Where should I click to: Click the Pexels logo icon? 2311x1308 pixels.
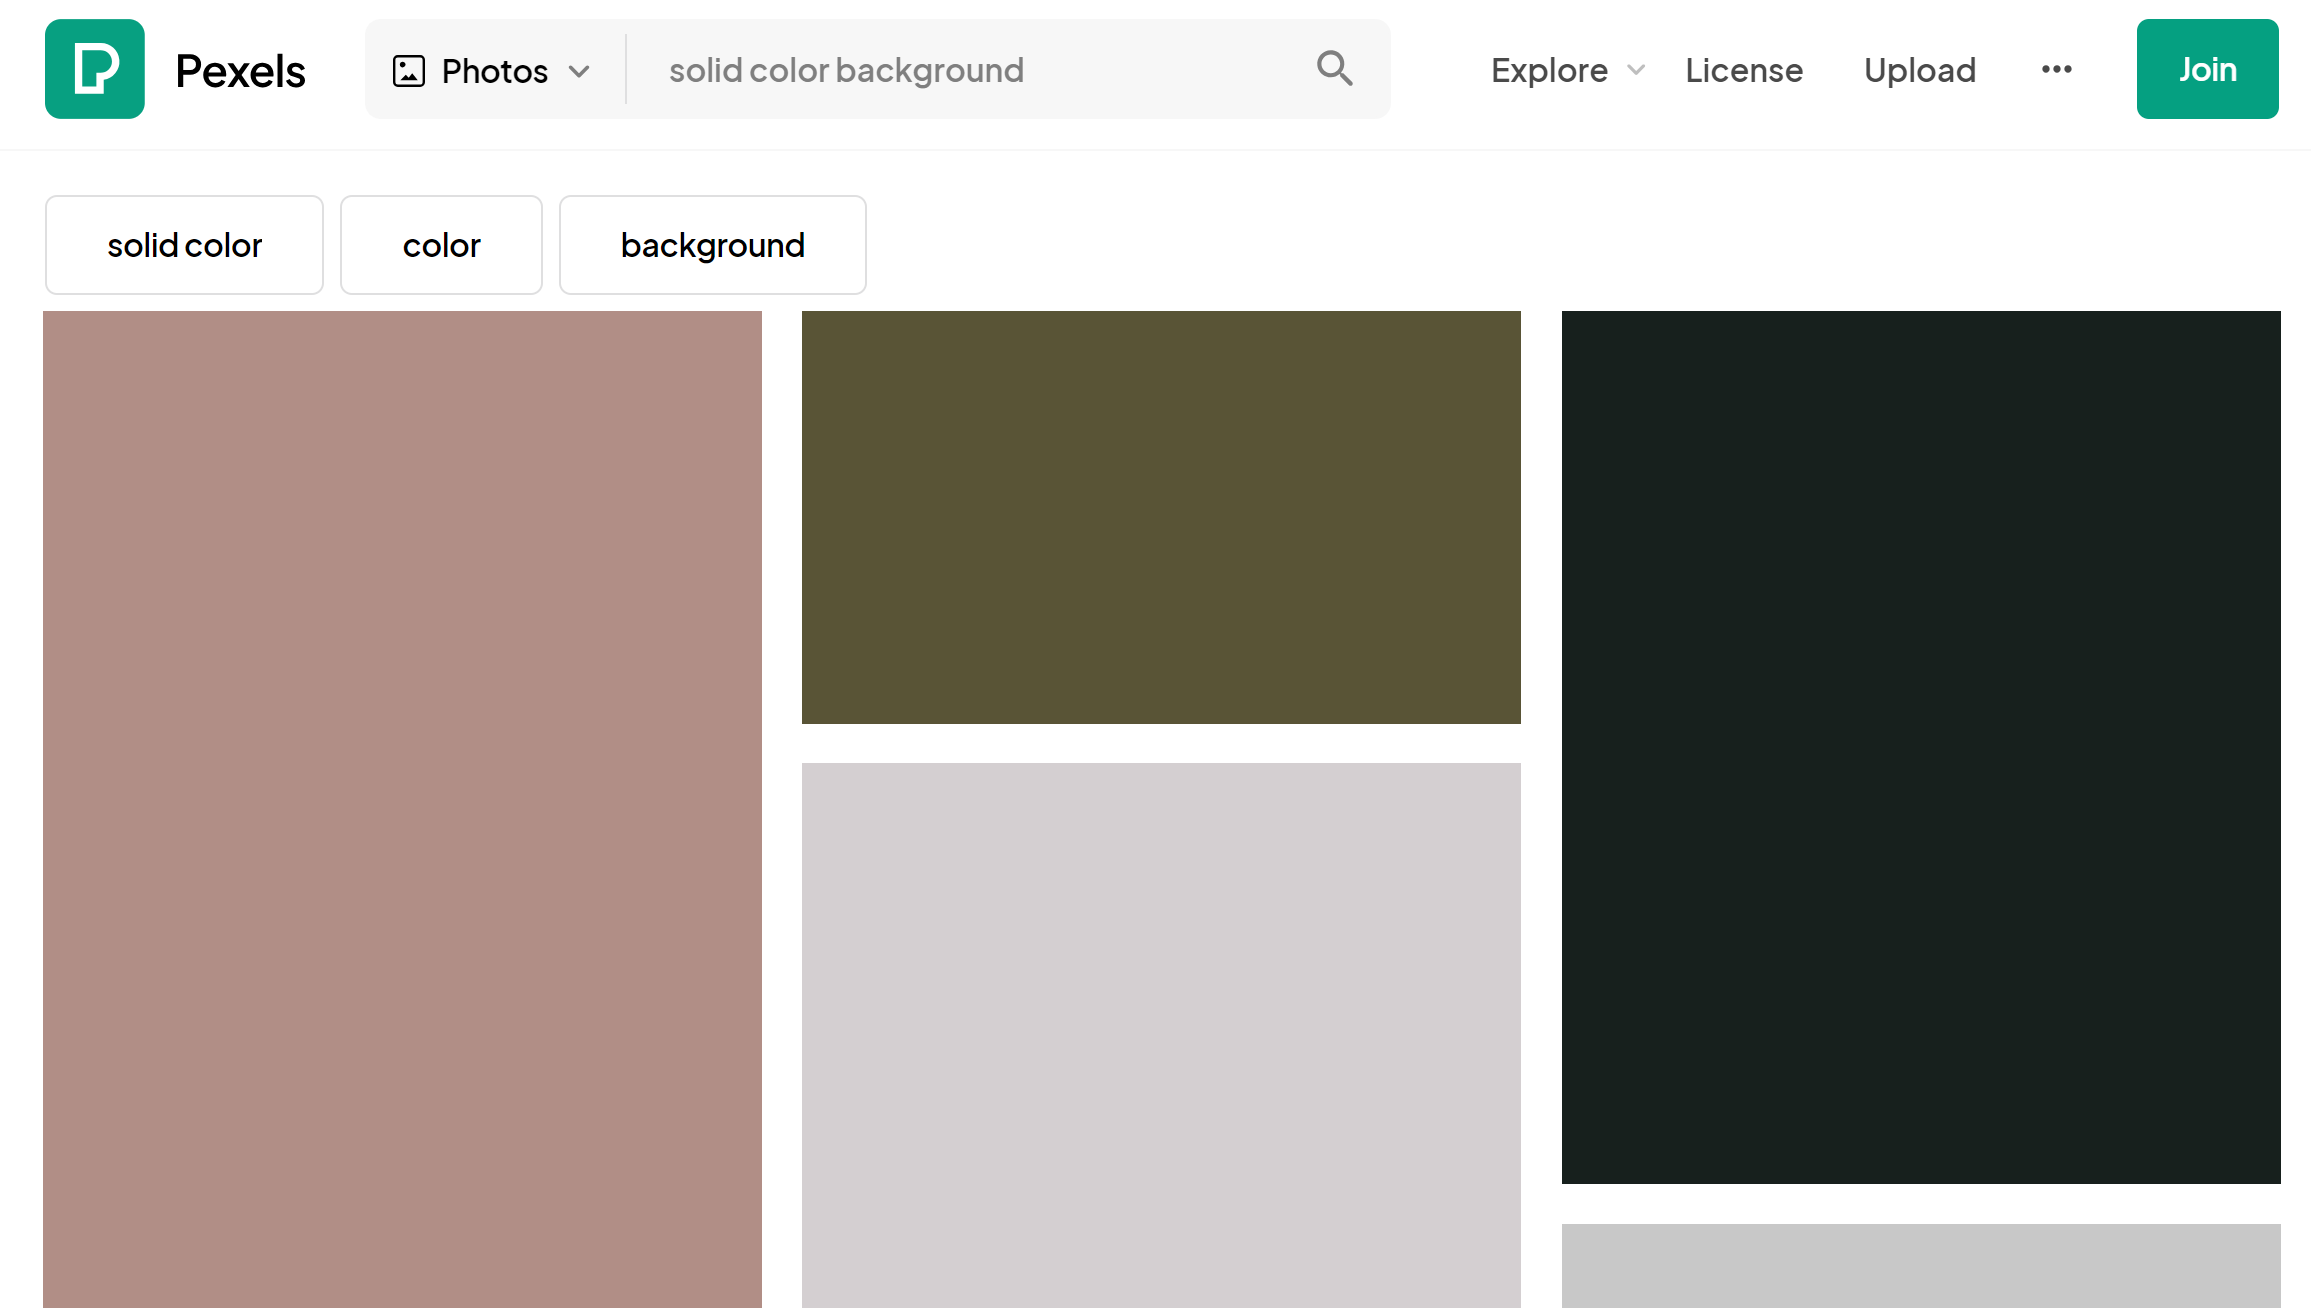94,68
